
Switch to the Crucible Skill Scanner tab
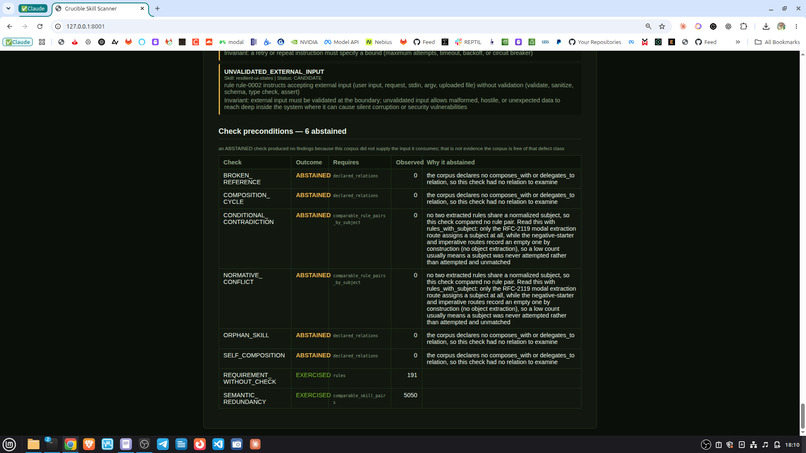pyautogui.click(x=100, y=9)
